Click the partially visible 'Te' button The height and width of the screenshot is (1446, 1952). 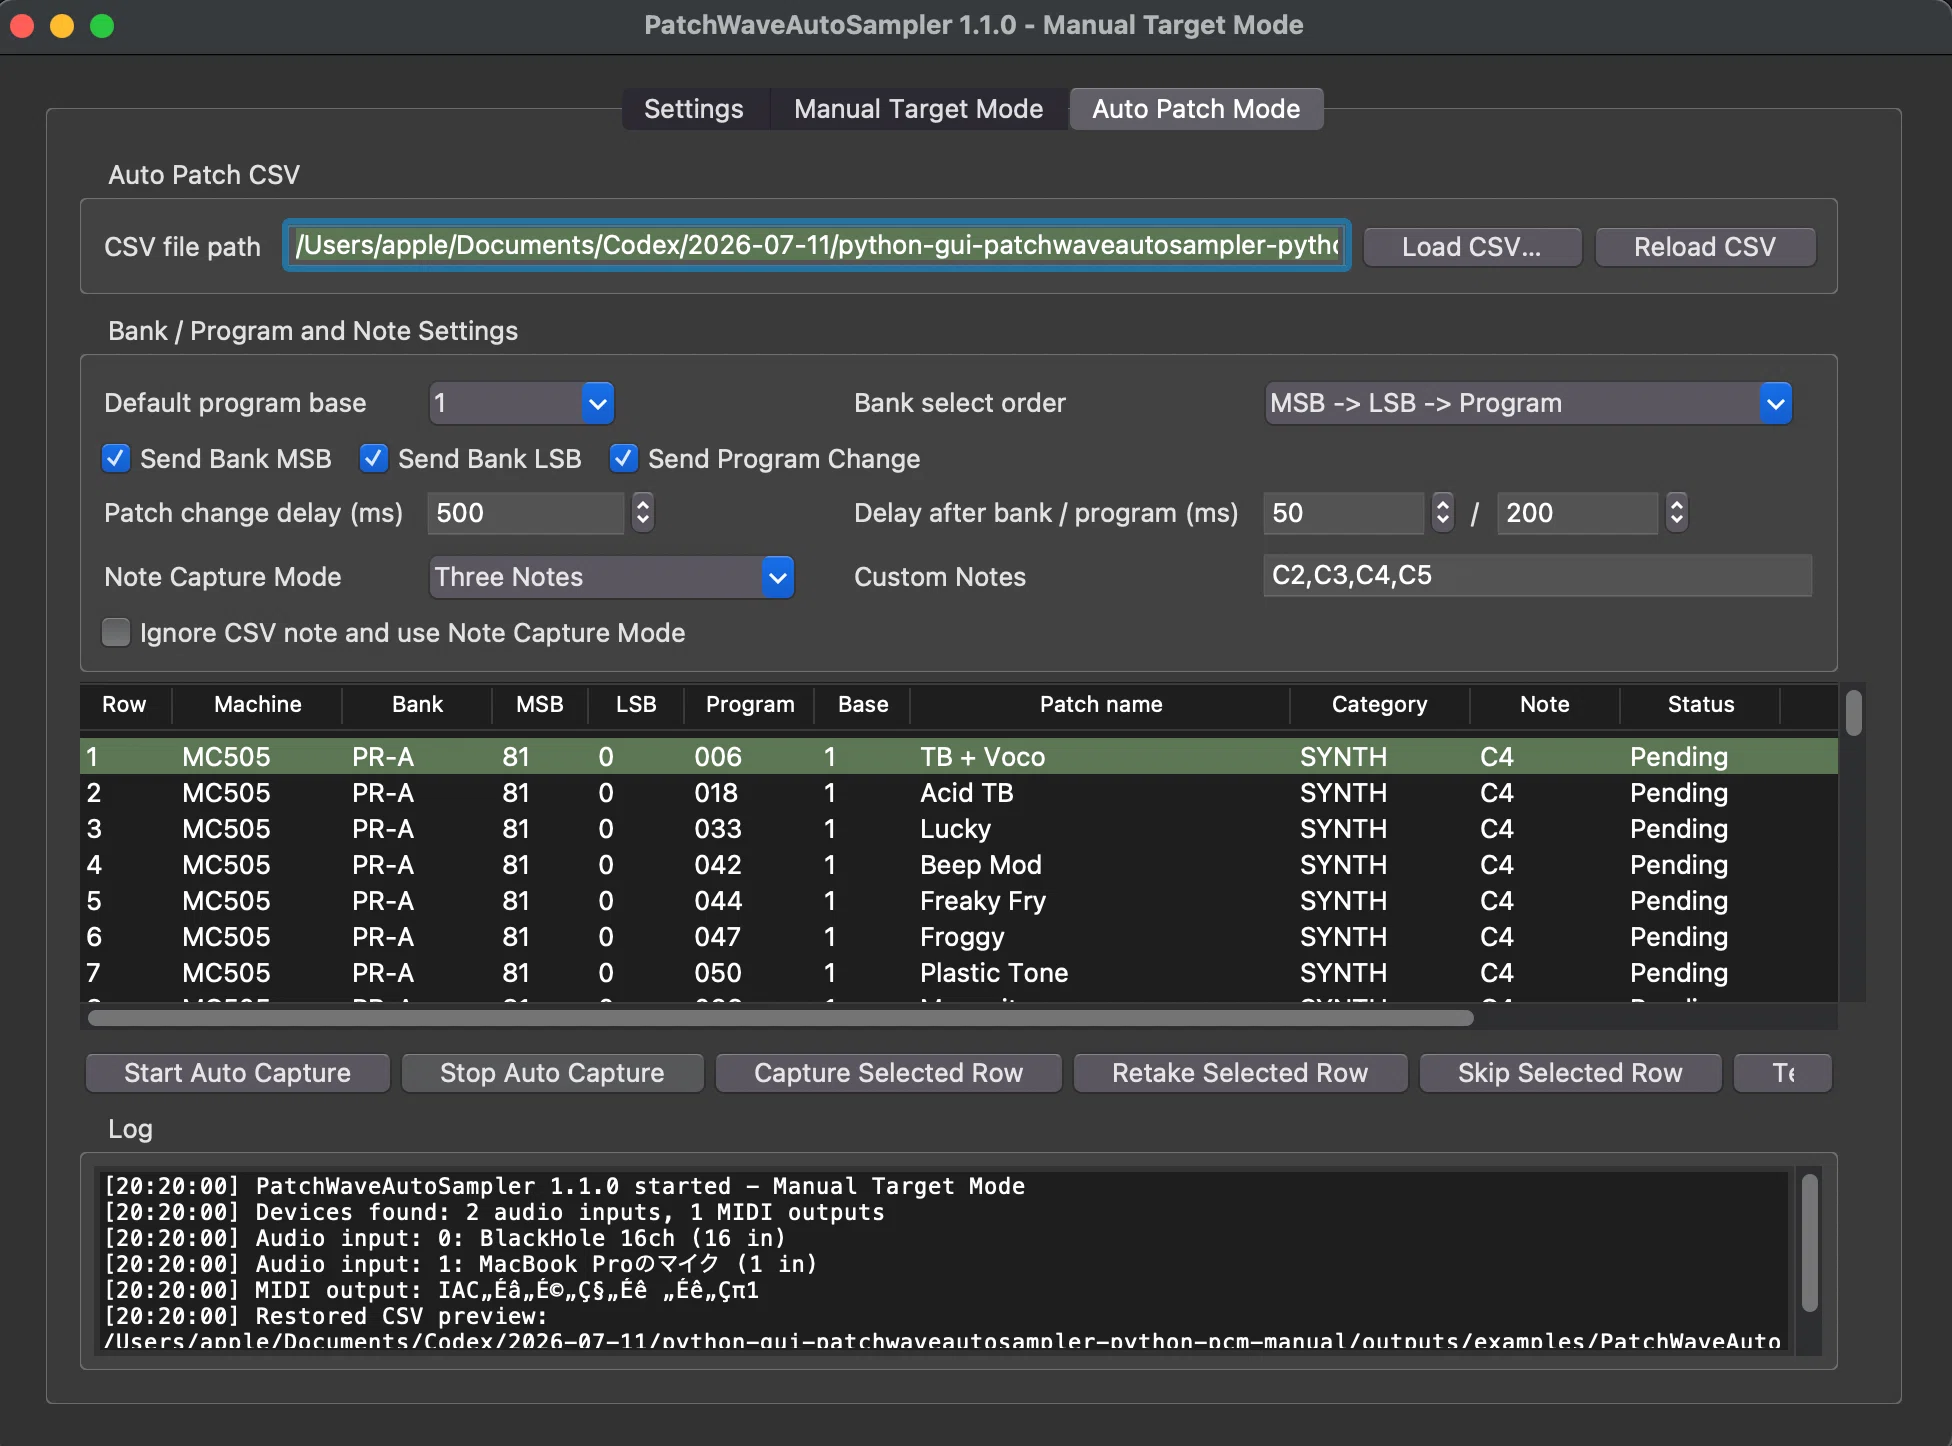[x=1783, y=1073]
